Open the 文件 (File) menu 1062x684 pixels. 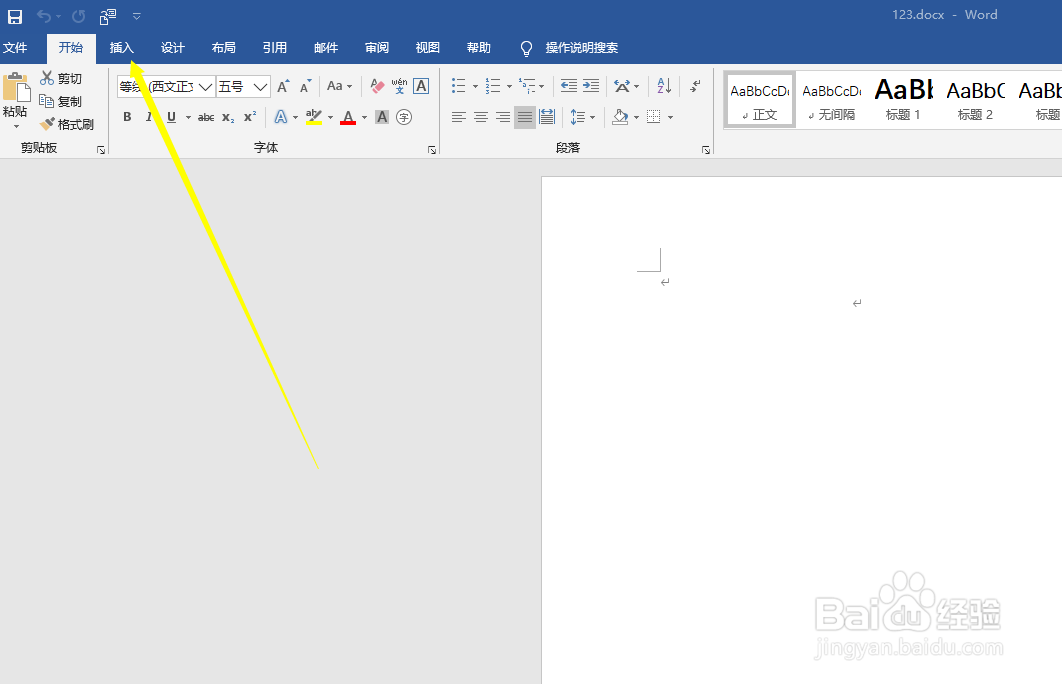15,47
